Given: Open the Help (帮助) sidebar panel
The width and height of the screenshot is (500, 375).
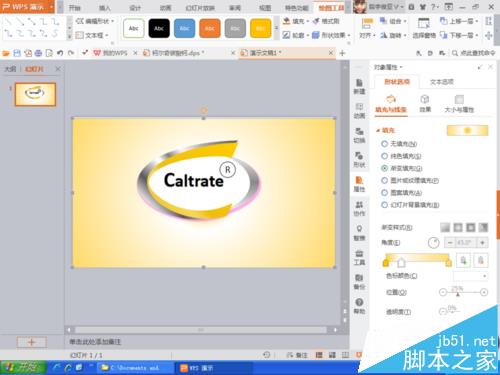Looking at the screenshot, I should (x=359, y=306).
